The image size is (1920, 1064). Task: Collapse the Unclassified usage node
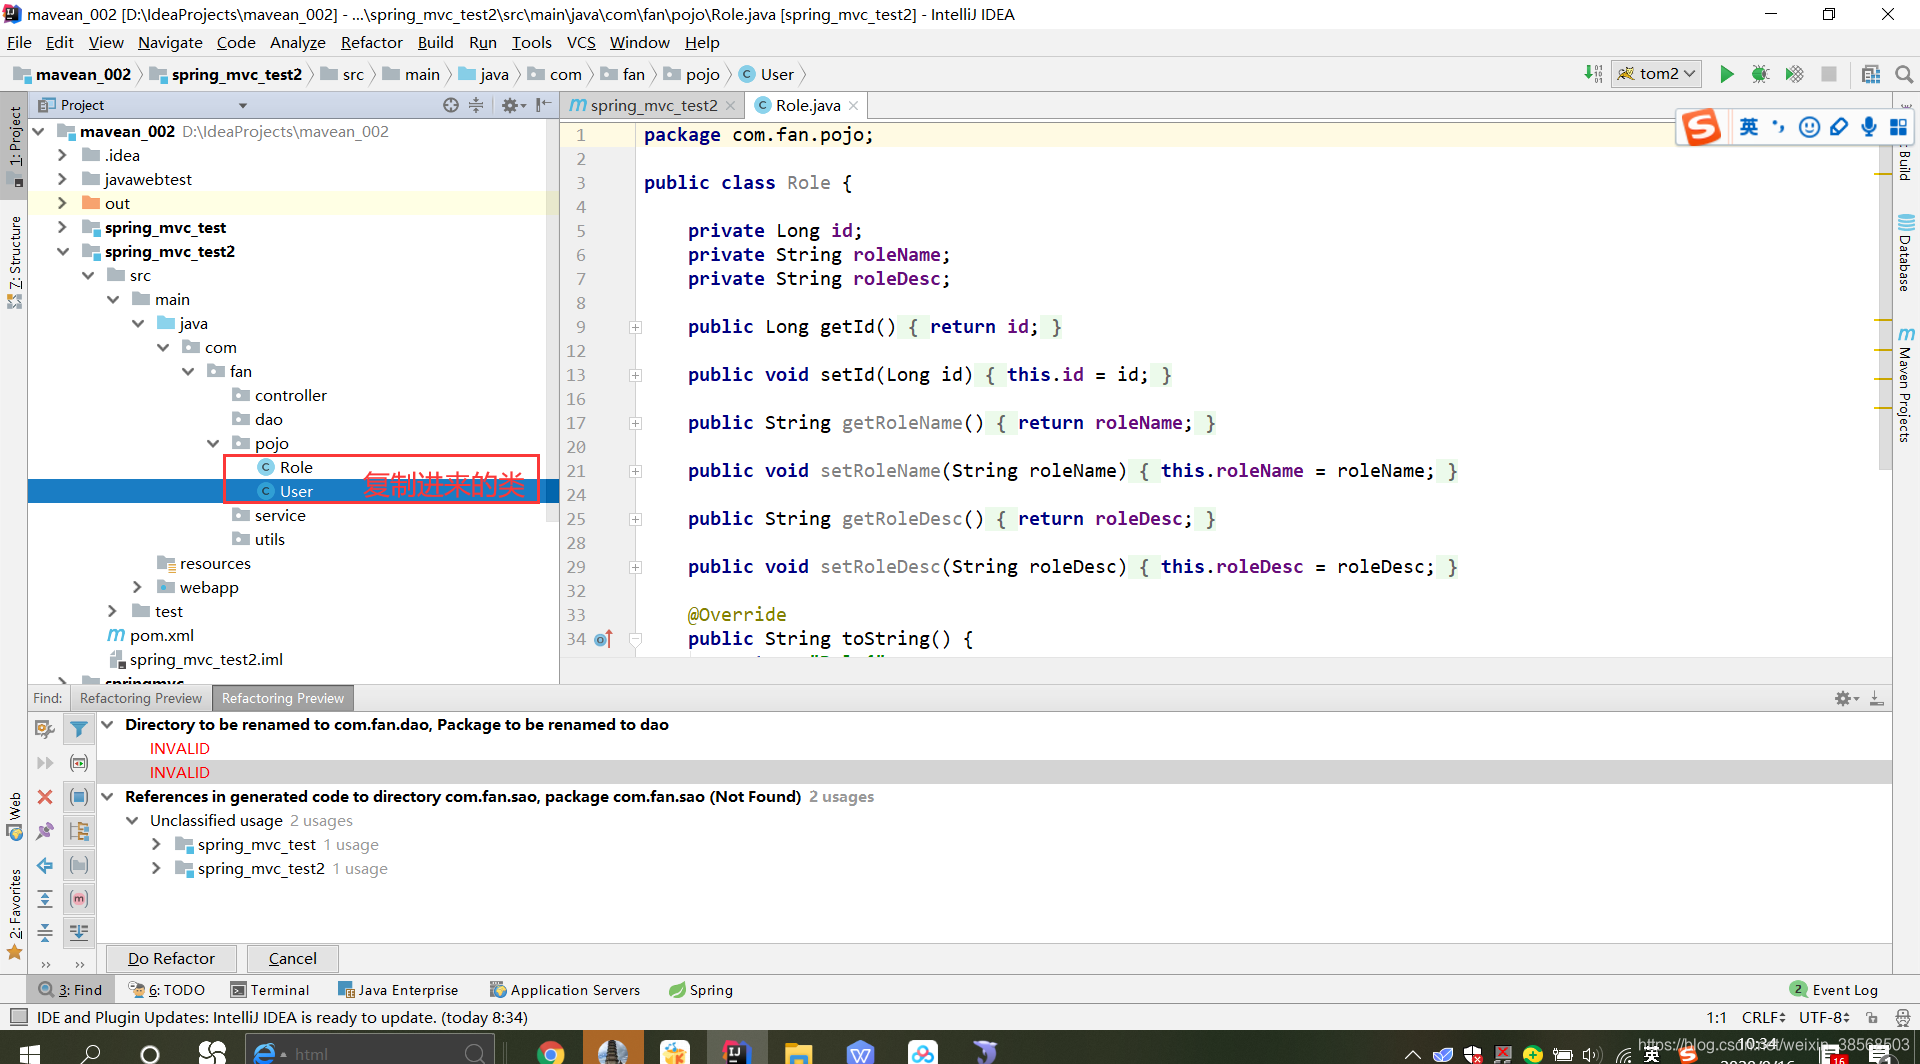132,821
